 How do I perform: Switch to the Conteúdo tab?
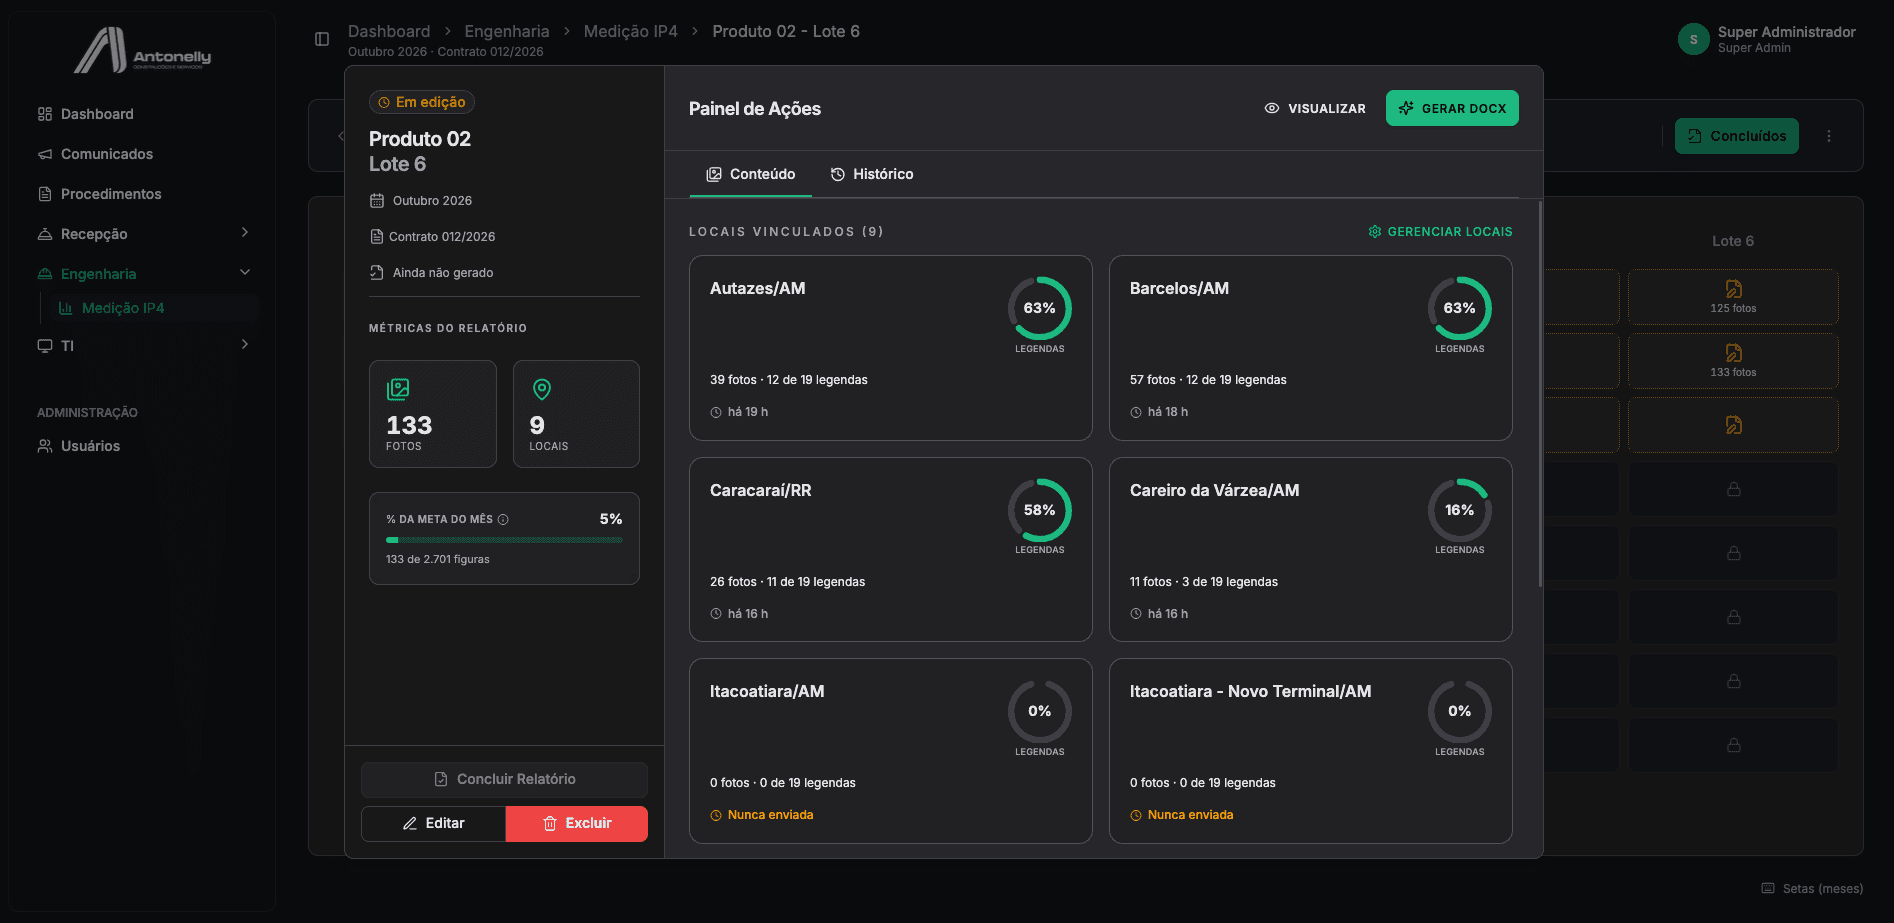click(x=751, y=174)
